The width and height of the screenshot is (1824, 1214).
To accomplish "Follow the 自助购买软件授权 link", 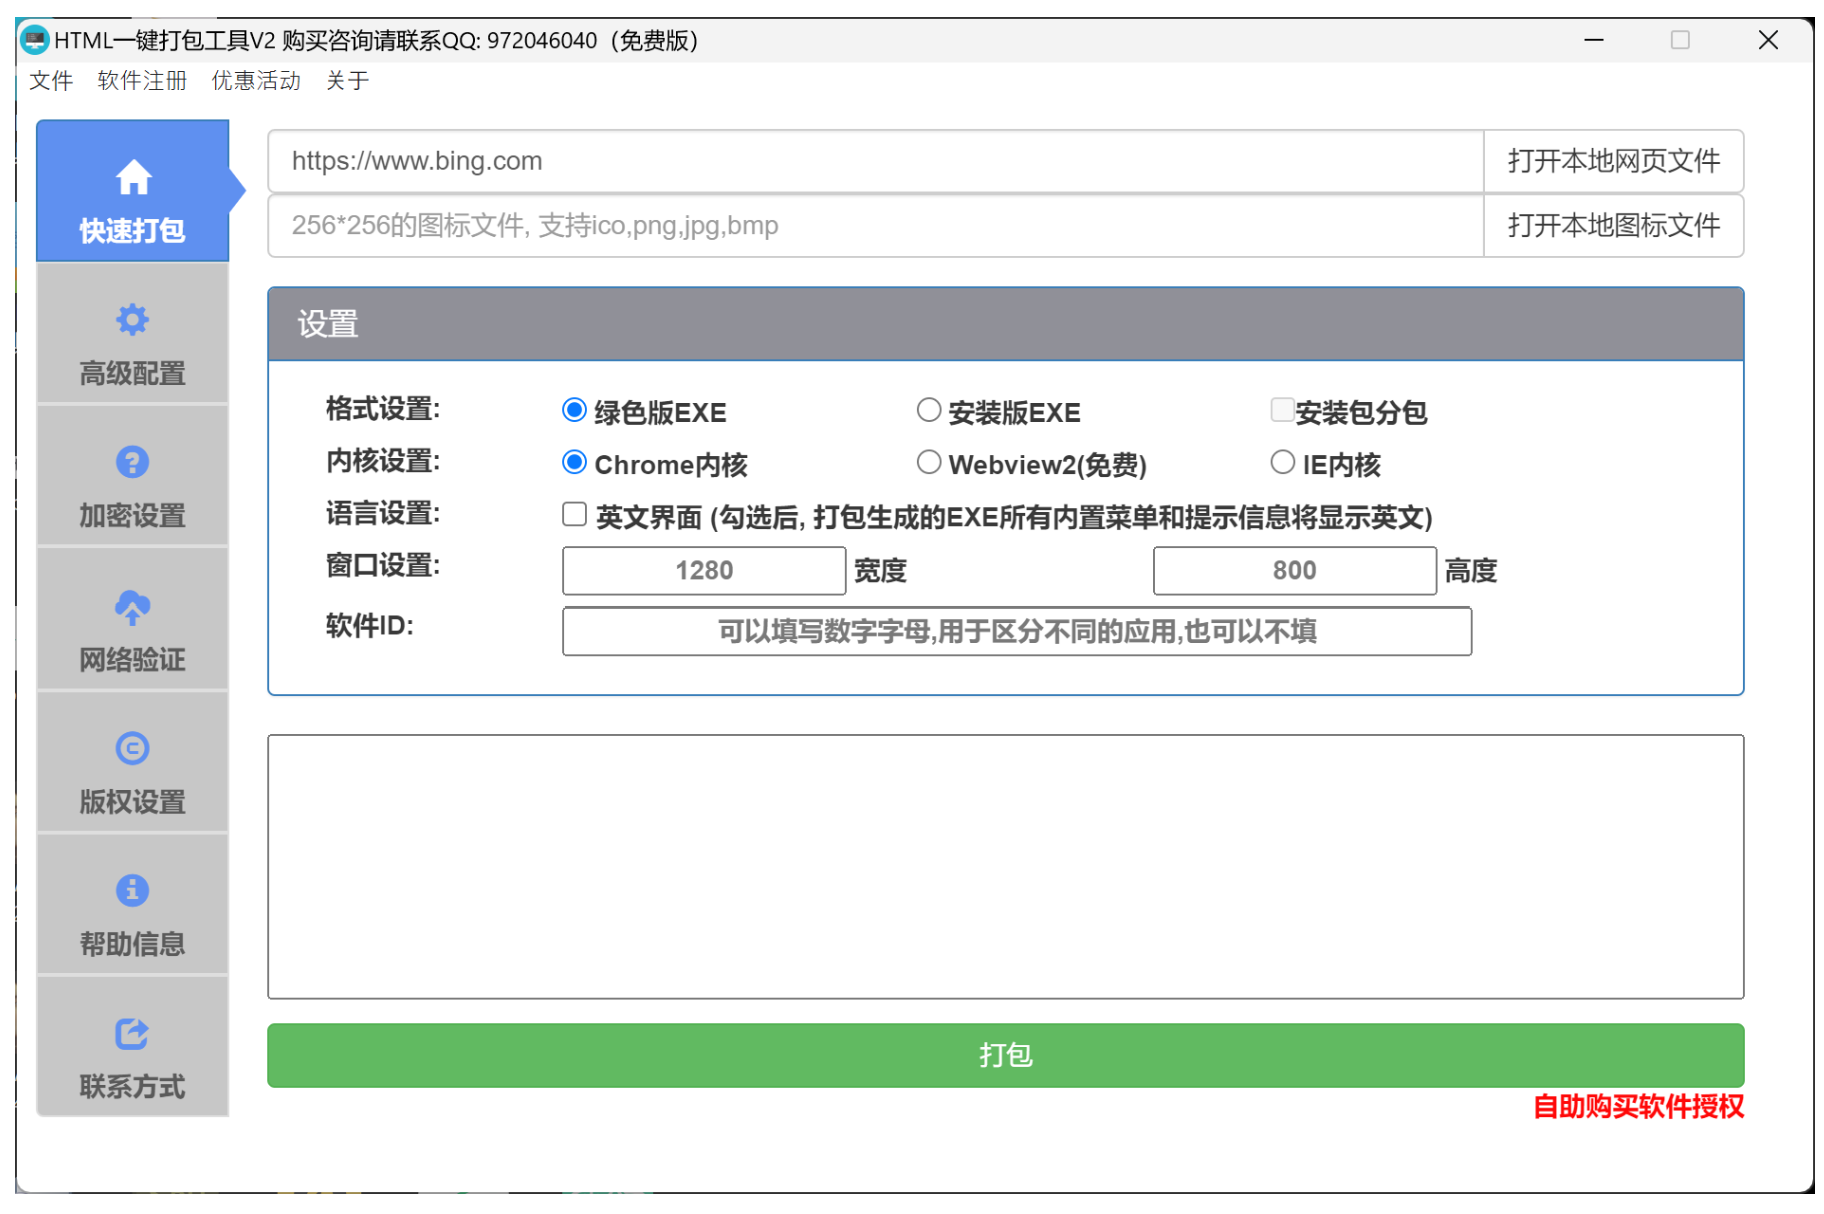I will point(1638,1107).
